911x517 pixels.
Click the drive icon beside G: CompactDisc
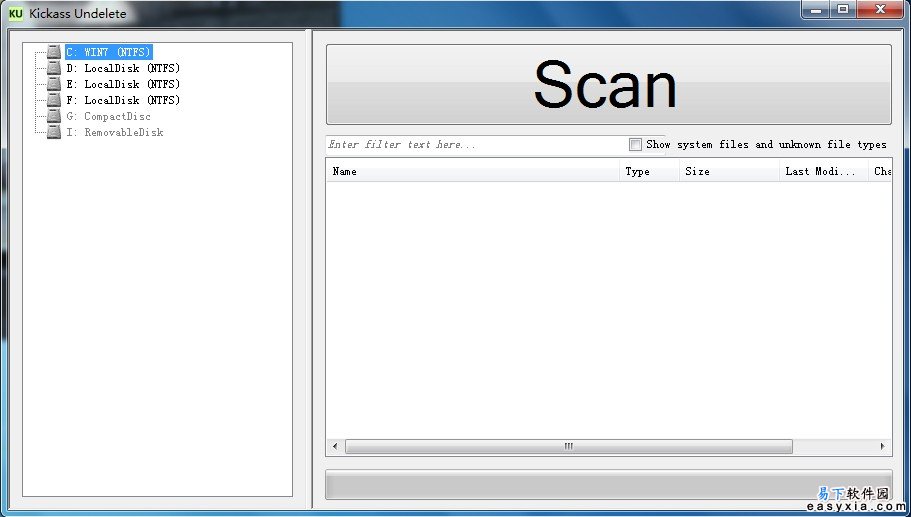[54, 116]
